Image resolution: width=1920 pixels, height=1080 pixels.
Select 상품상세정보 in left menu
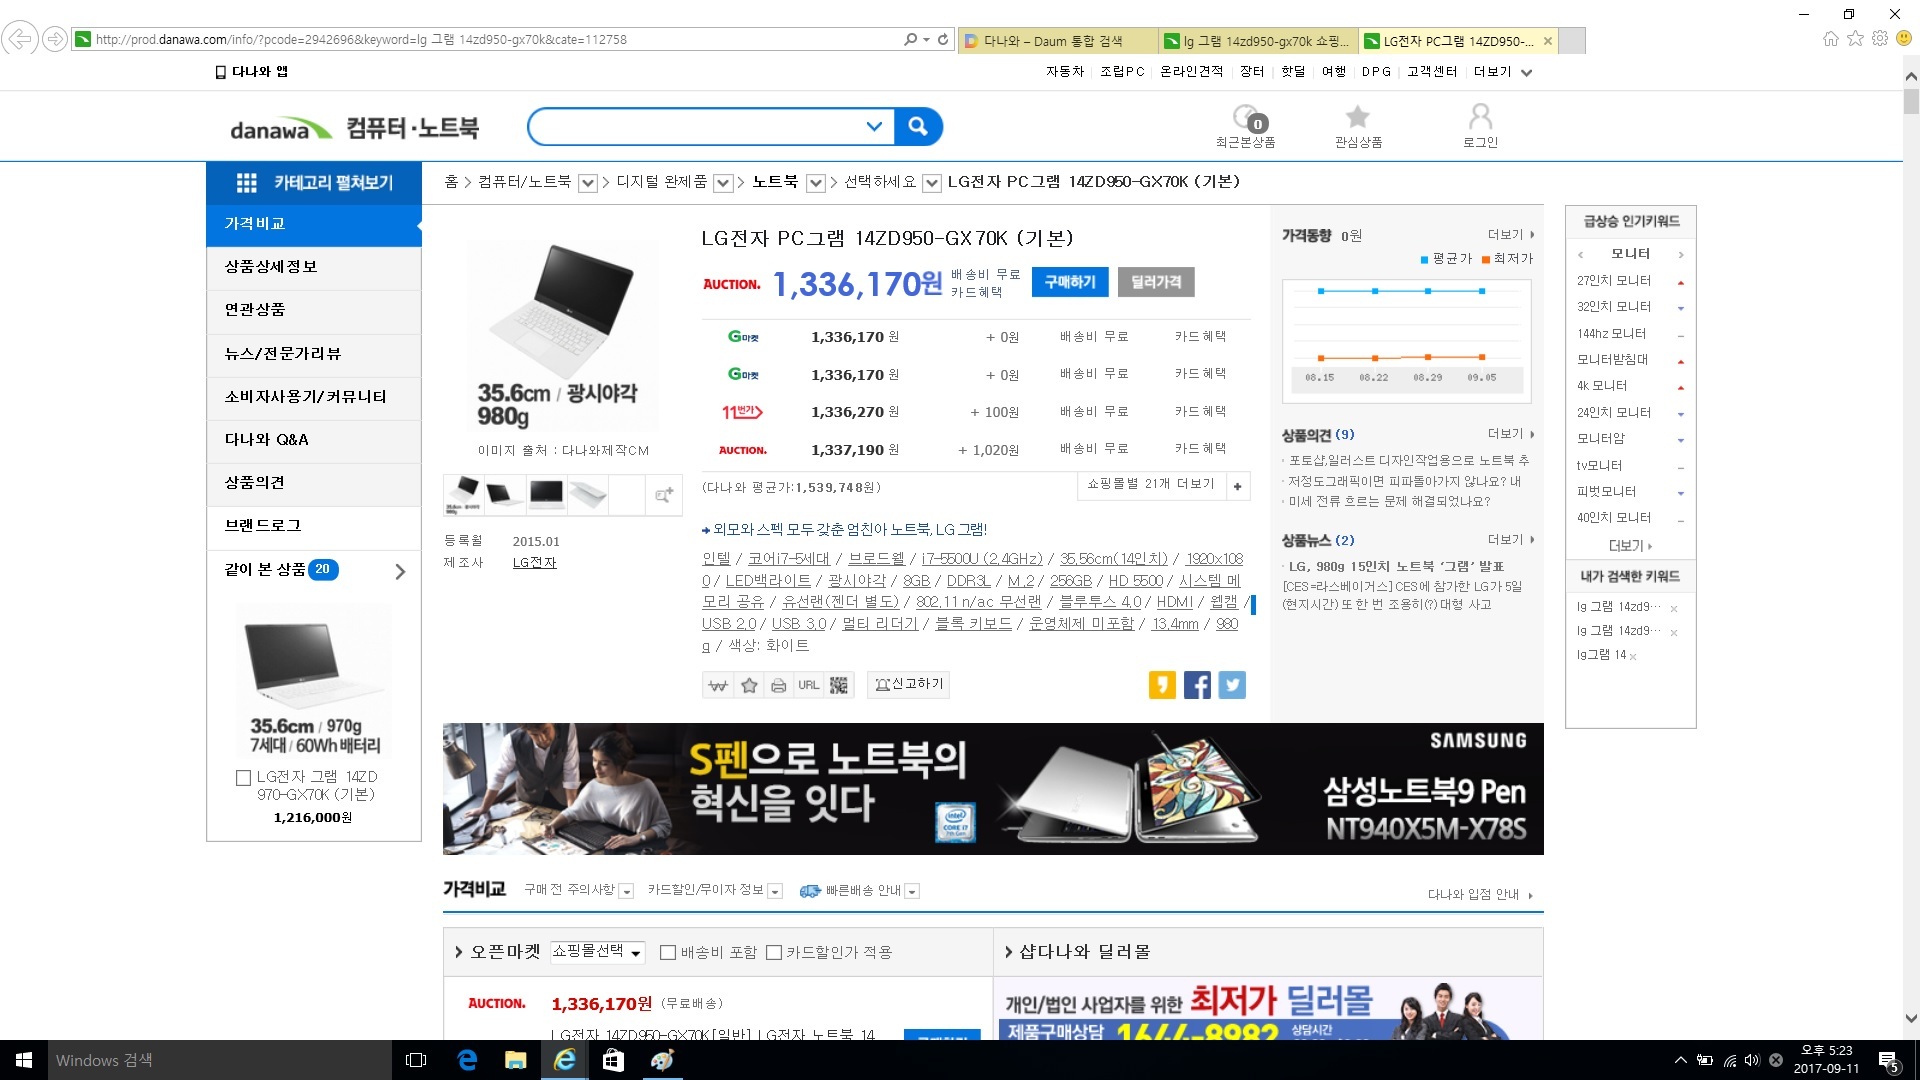coord(314,267)
